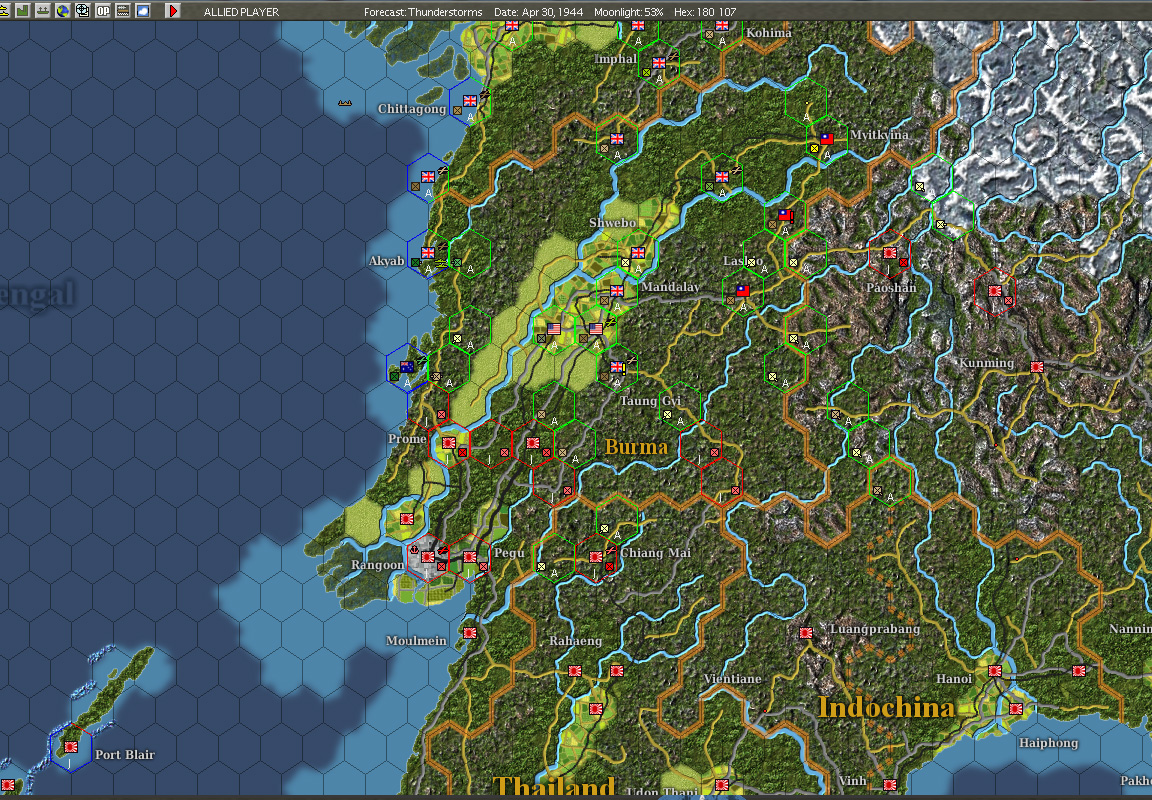Viewport: 1152px width, 800px height.
Task: Click the red arrow end turn button
Action: coord(173,11)
